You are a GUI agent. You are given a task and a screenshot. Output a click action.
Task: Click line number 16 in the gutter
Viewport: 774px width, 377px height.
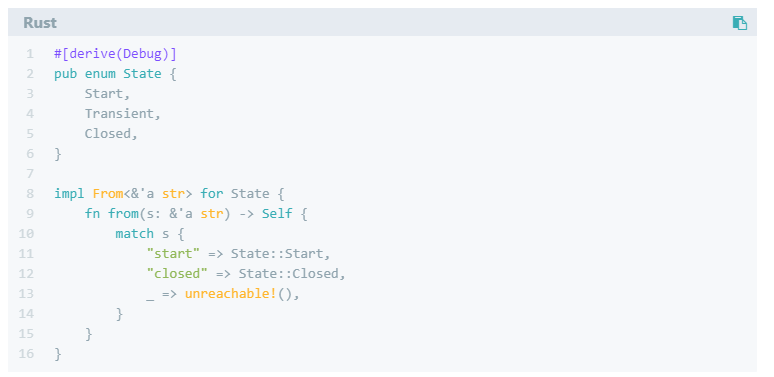[x=27, y=353]
